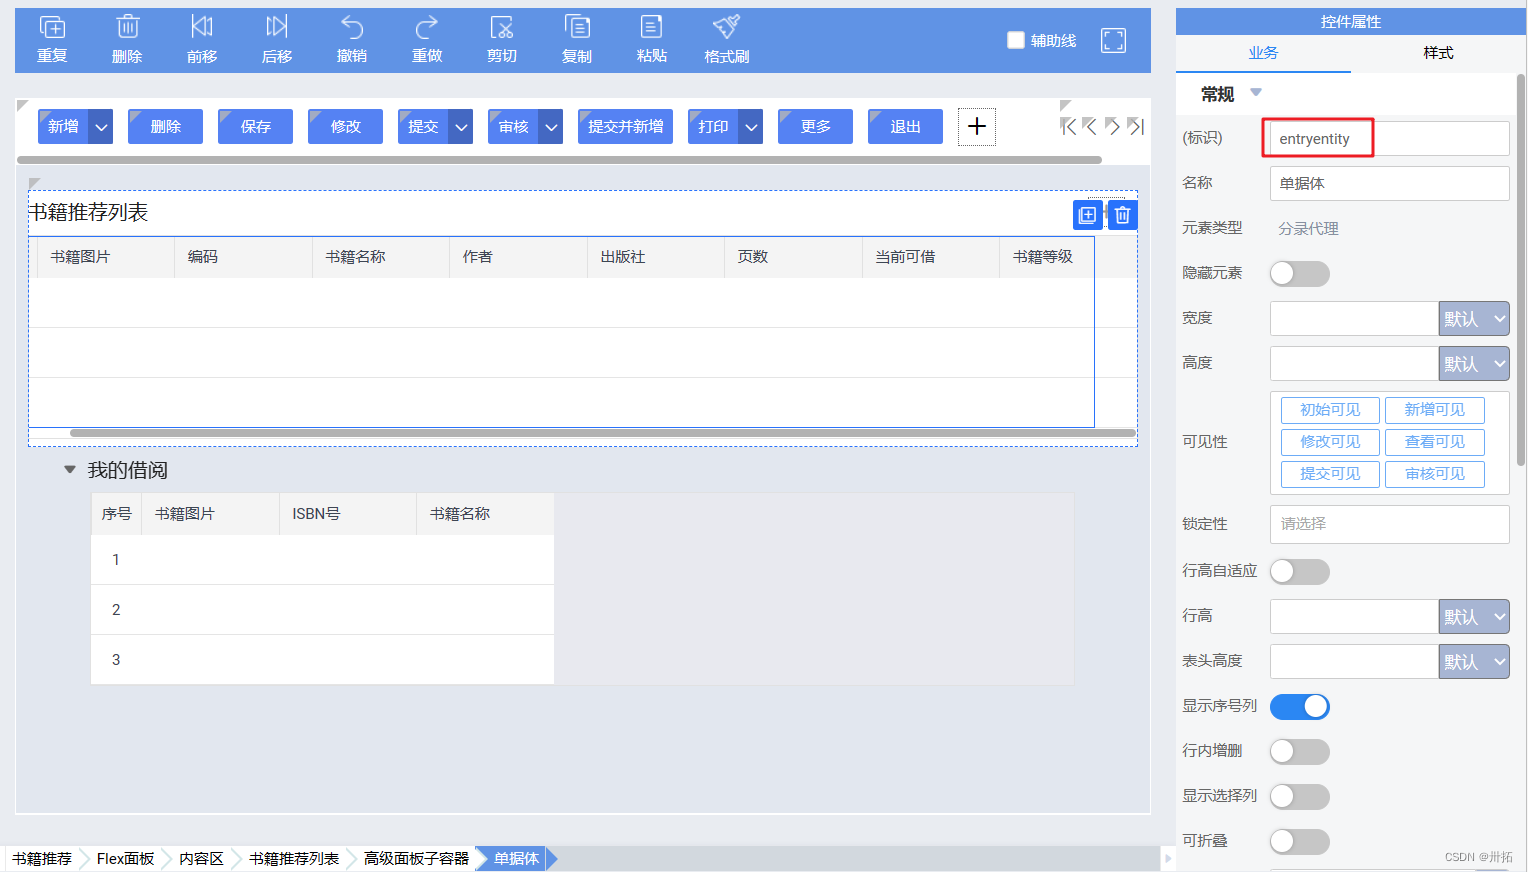The height and width of the screenshot is (872, 1528).
Task: Open the 宽度 unit dropdown
Action: tap(1474, 319)
